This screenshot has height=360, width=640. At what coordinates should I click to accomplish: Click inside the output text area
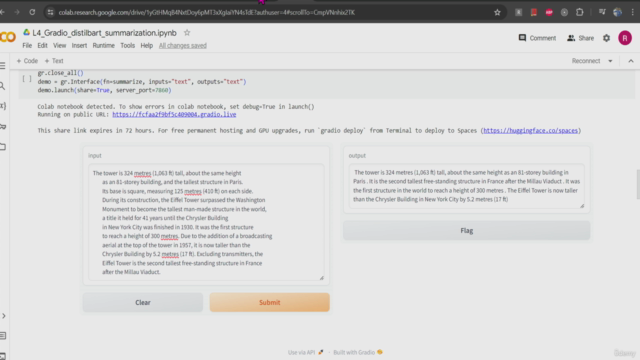[x=467, y=186]
